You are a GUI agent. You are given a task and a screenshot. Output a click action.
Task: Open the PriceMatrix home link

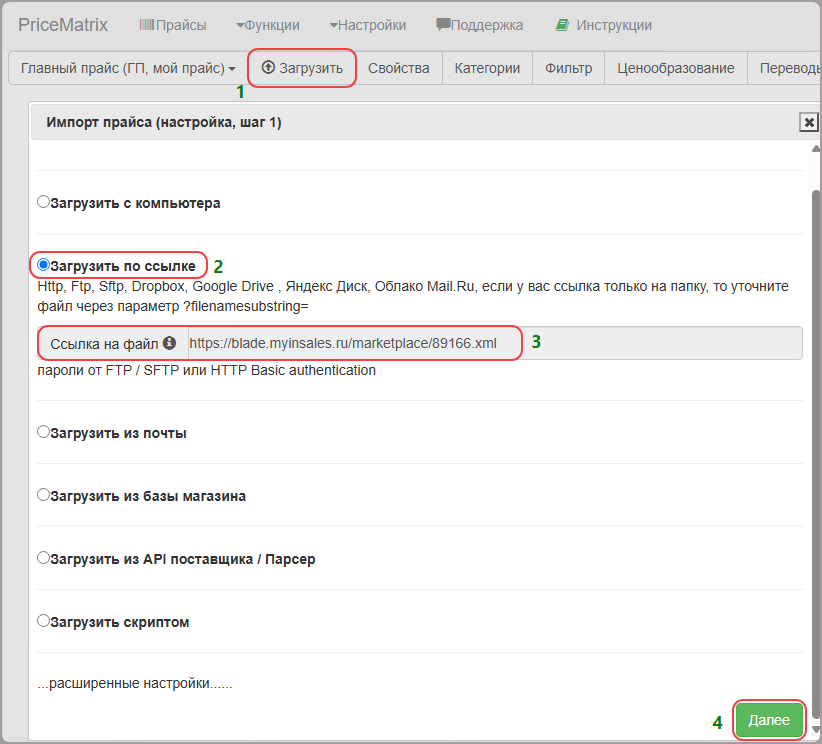(63, 25)
